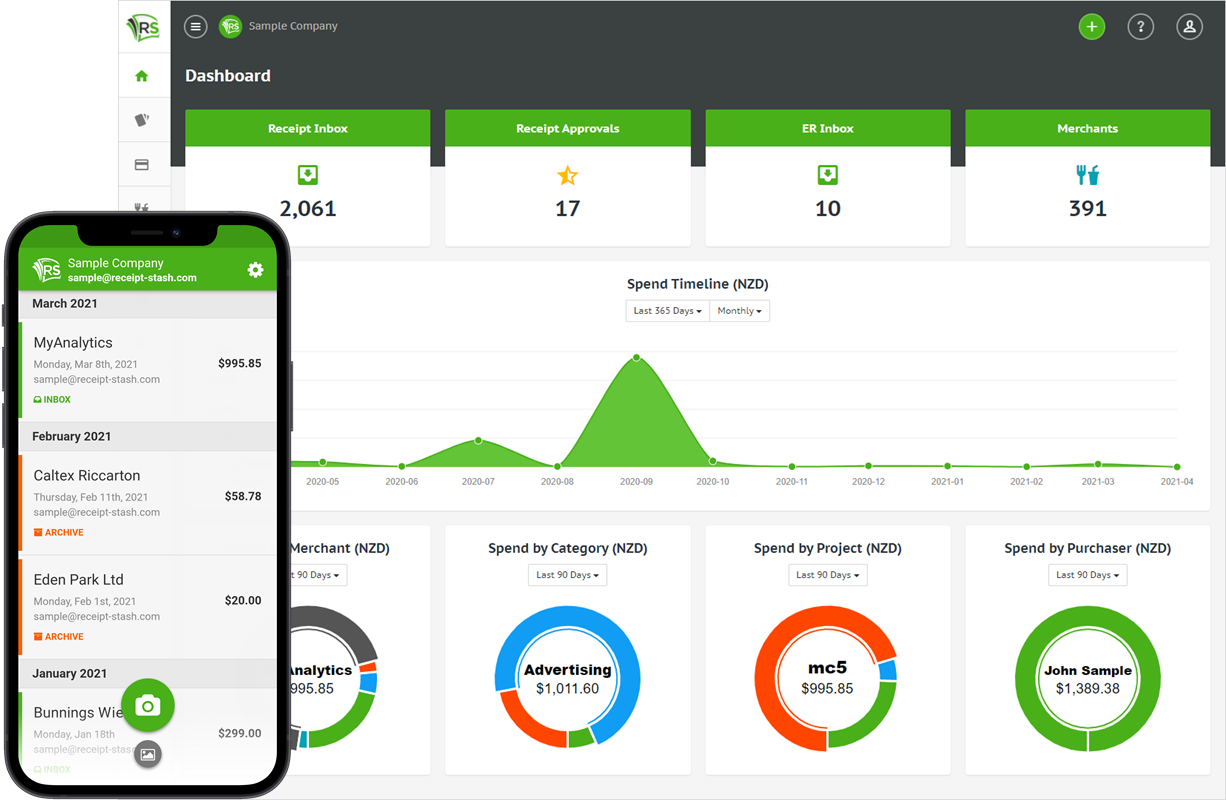Image resolution: width=1226 pixels, height=802 pixels.
Task: Open Spend by Category Last 90 Days dropdown
Action: (567, 575)
